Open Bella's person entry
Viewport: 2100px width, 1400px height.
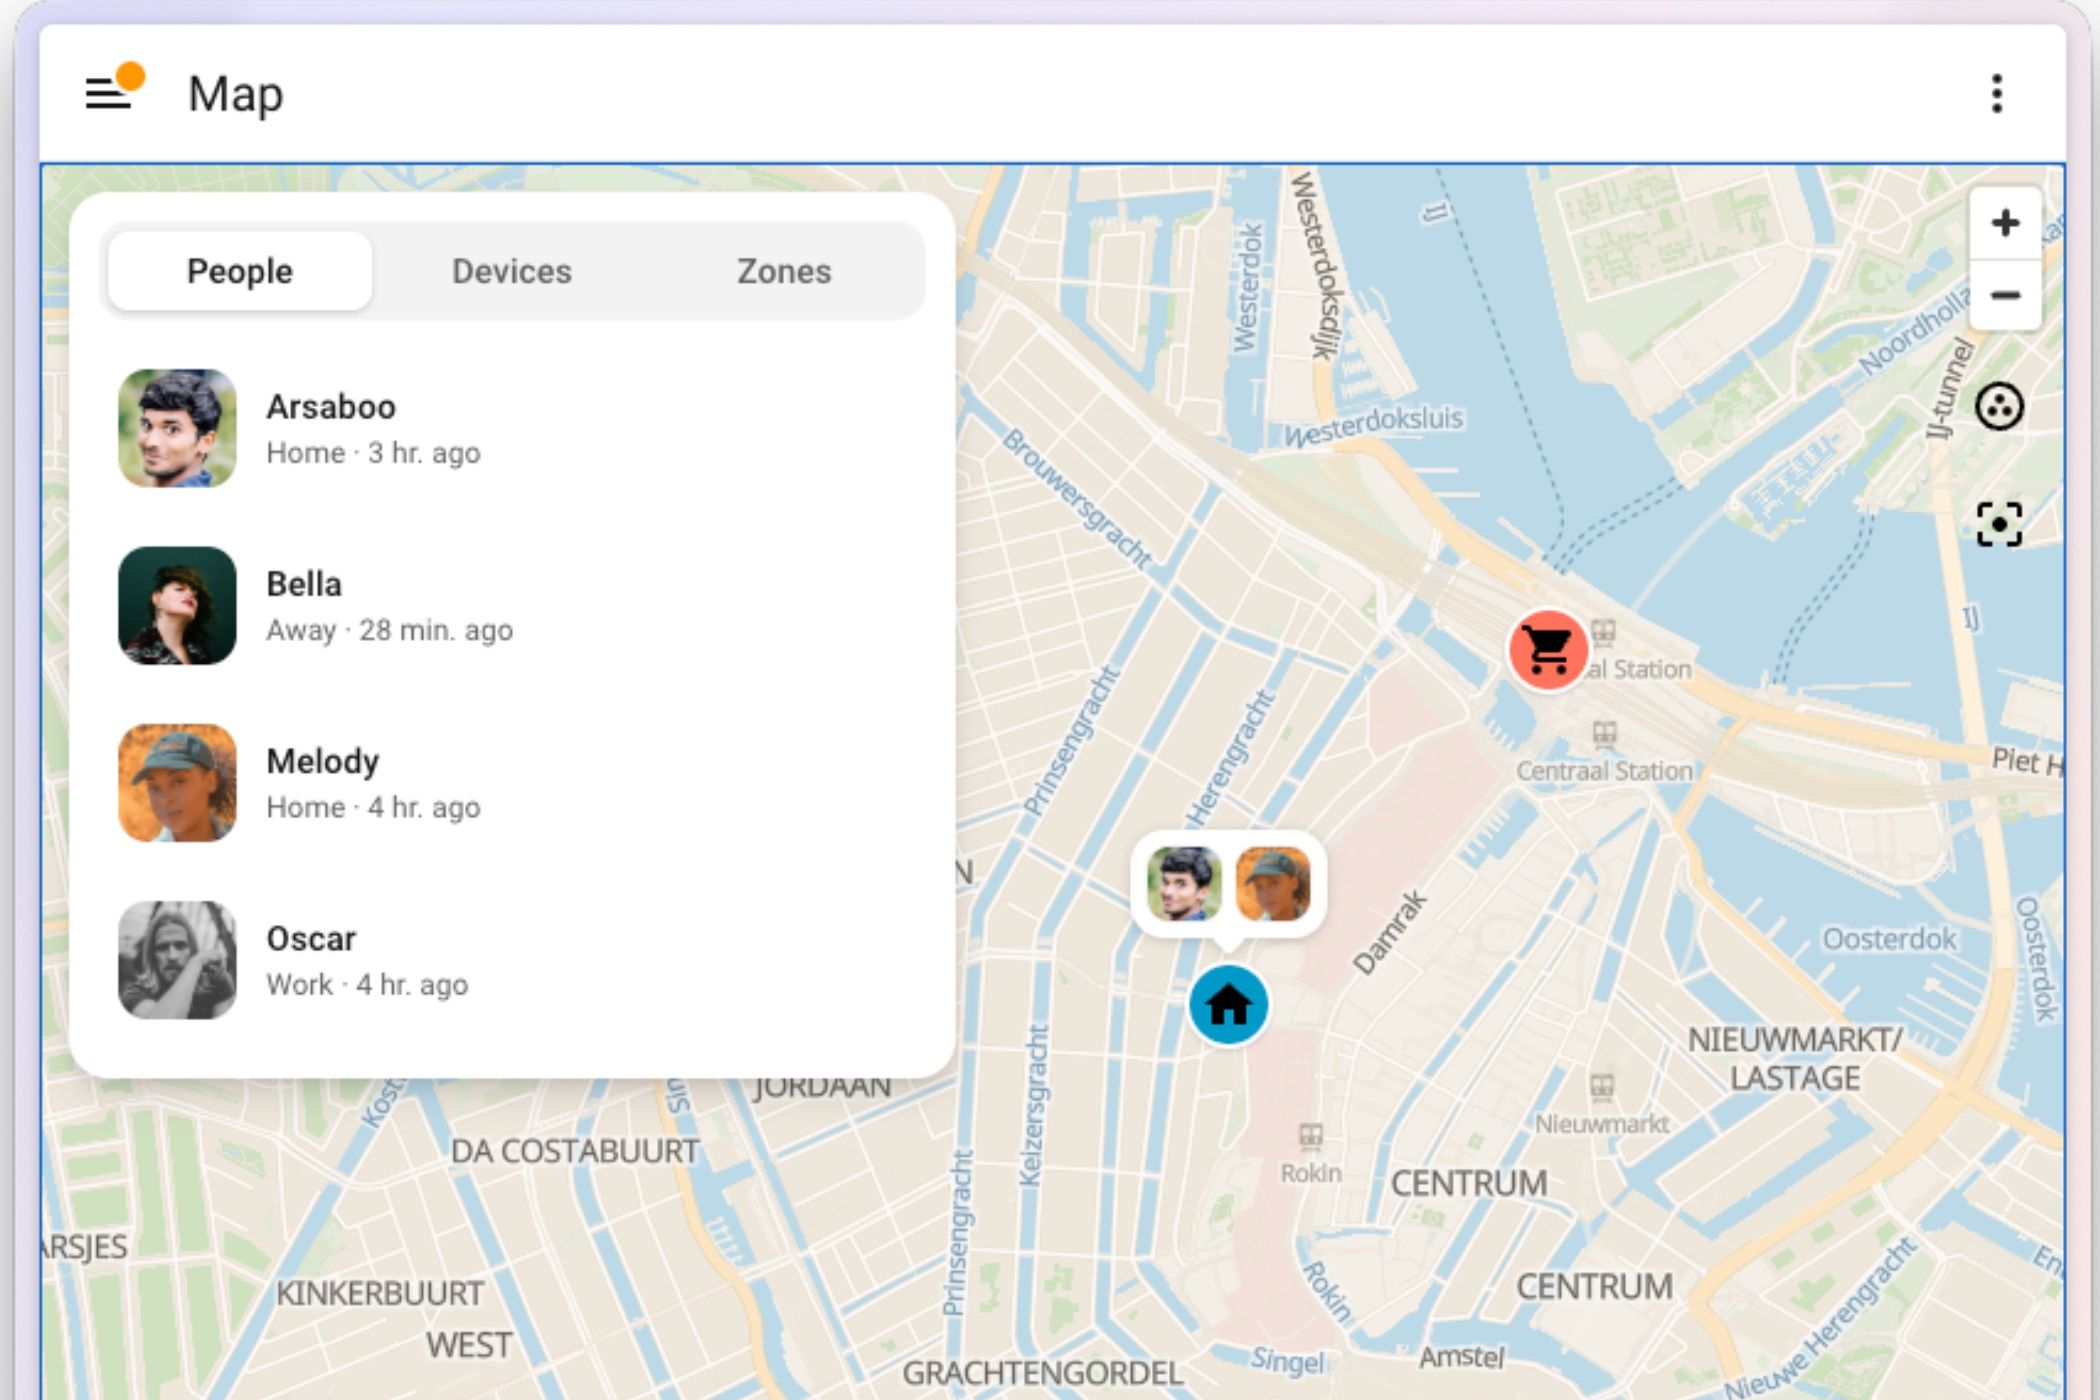pos(512,605)
